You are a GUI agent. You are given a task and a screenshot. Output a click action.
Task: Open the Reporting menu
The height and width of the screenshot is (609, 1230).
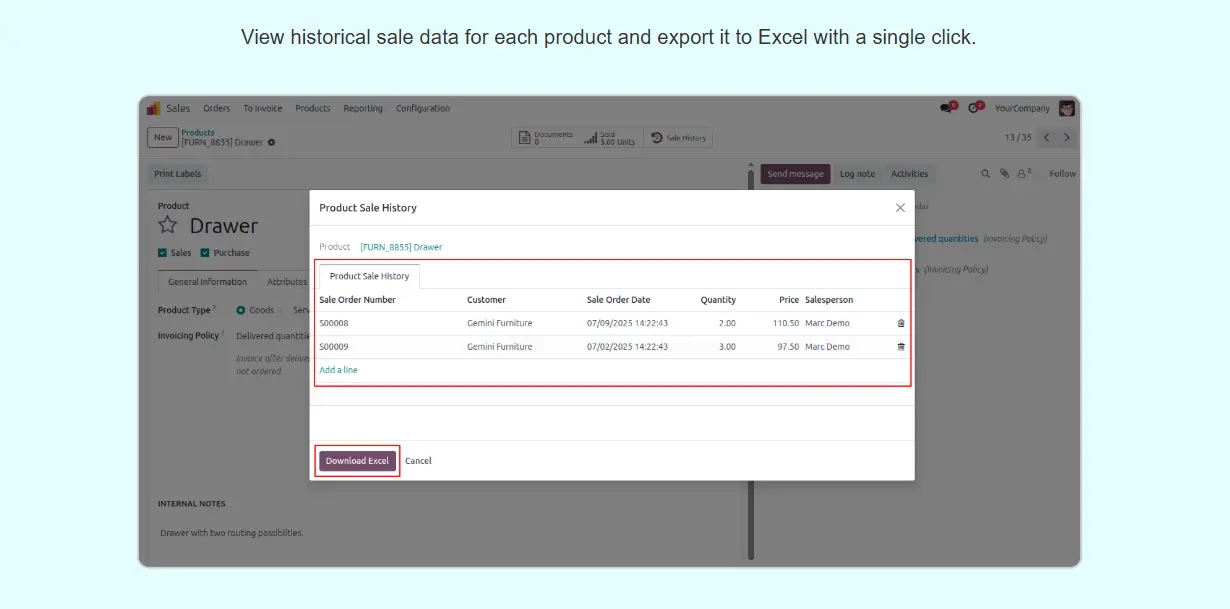(x=362, y=108)
